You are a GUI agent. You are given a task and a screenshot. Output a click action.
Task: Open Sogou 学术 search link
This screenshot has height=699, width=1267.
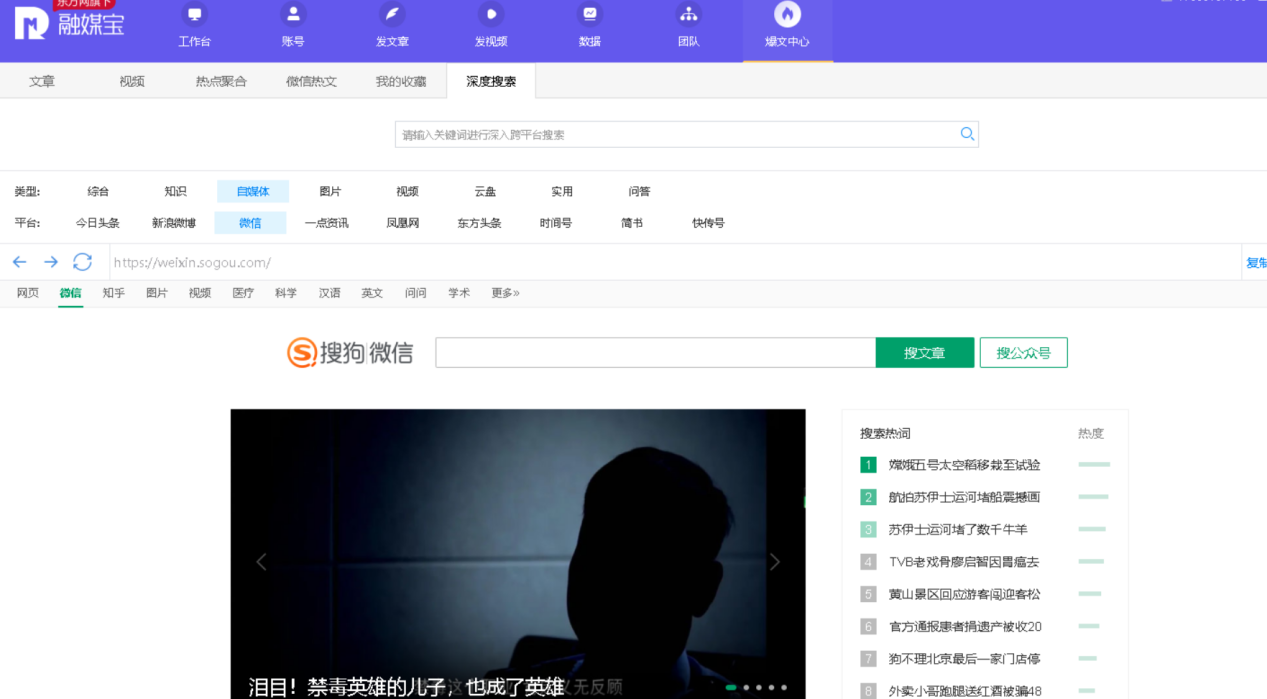point(459,293)
